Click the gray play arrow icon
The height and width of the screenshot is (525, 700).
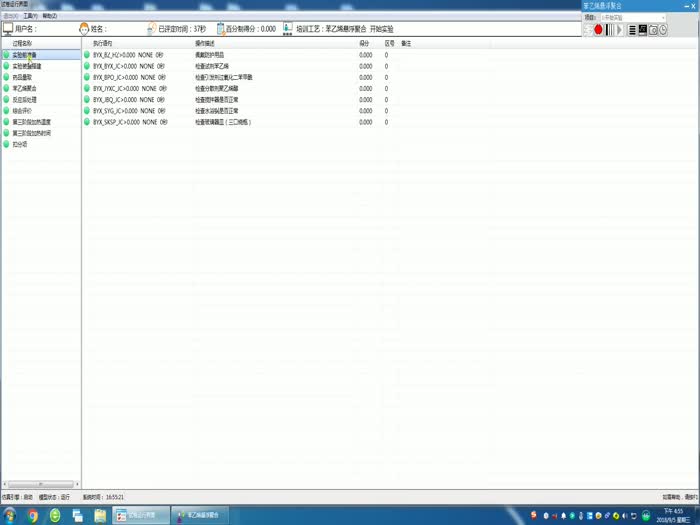click(620, 30)
